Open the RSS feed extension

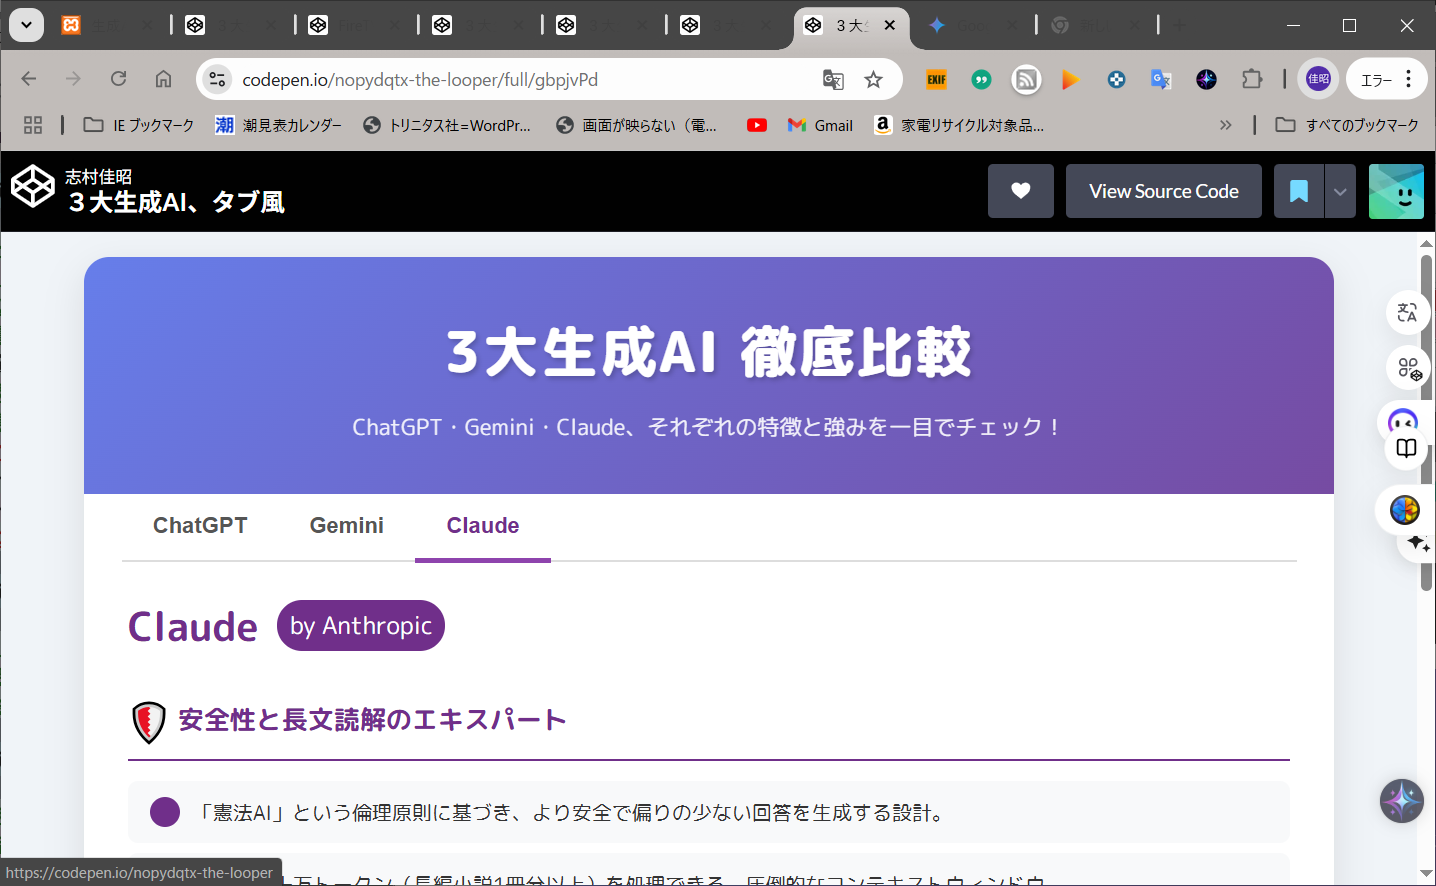[1026, 79]
